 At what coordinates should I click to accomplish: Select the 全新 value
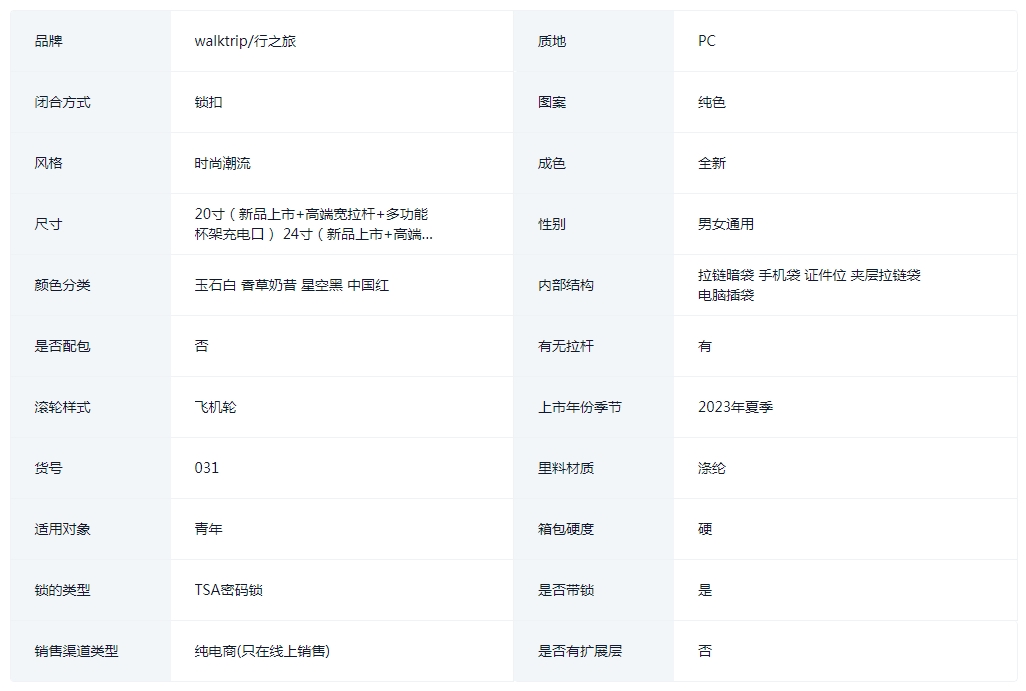712,163
